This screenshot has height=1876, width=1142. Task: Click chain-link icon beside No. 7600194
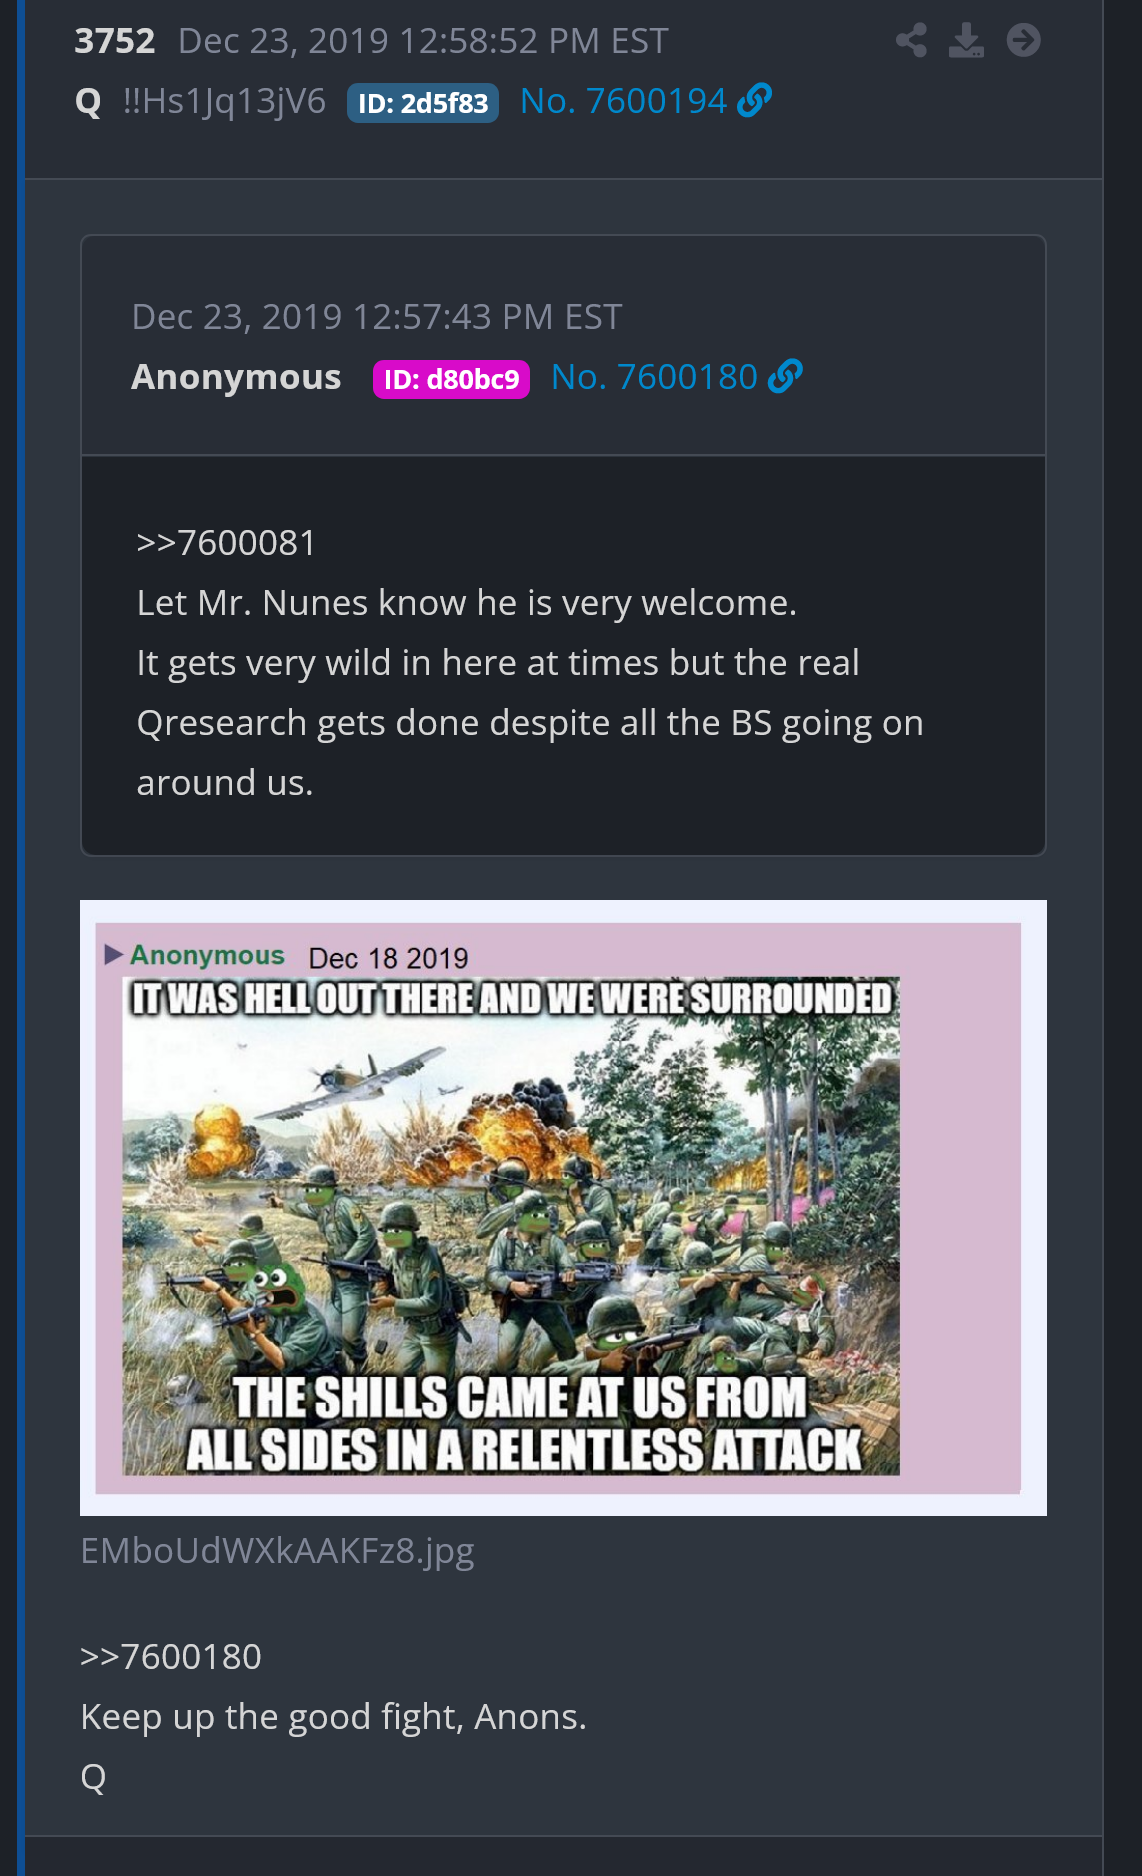click(x=754, y=100)
